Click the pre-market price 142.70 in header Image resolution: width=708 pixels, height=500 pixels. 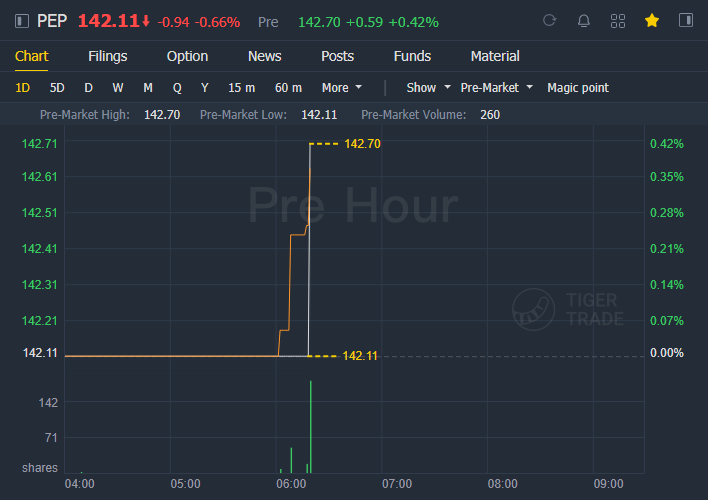320,22
